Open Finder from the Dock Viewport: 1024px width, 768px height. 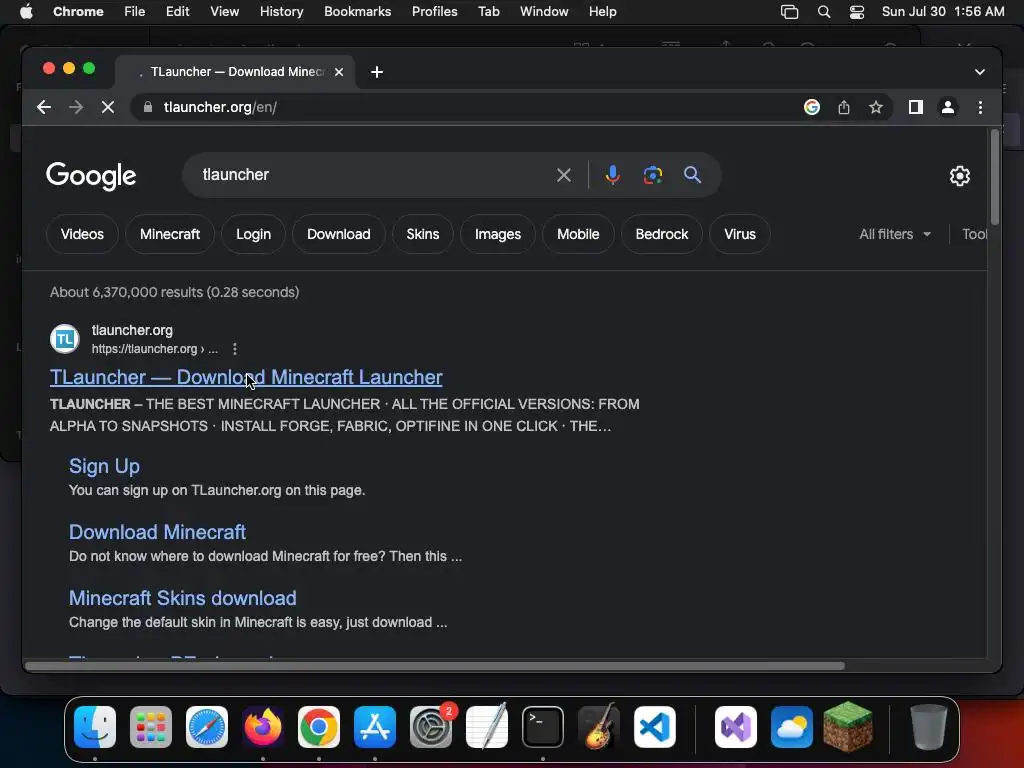(x=95, y=727)
